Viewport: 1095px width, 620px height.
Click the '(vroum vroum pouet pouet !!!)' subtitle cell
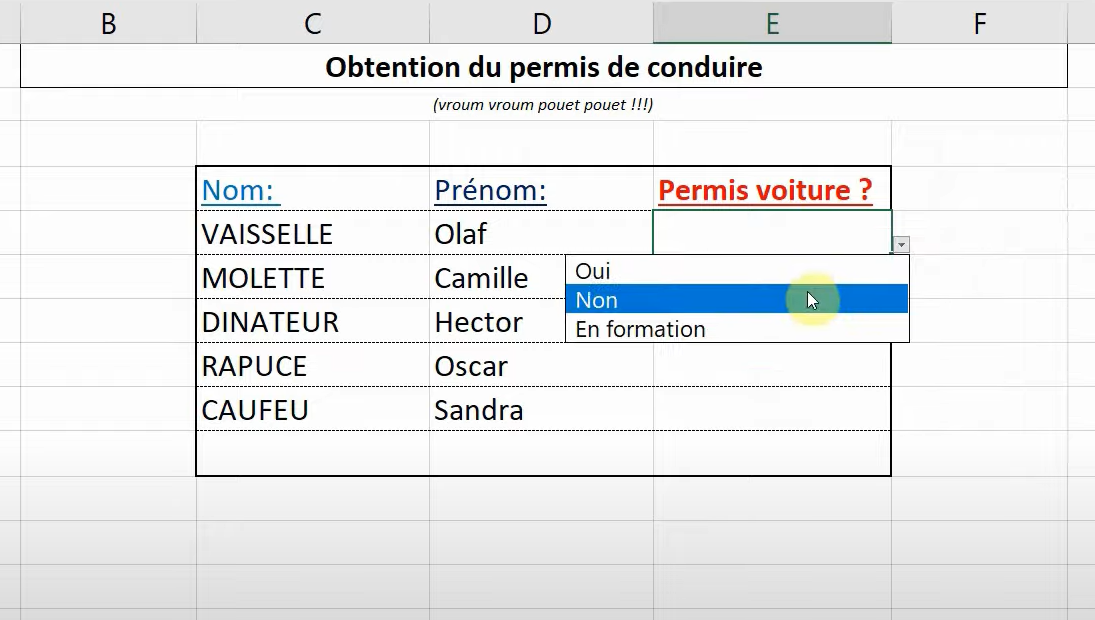tap(543, 104)
